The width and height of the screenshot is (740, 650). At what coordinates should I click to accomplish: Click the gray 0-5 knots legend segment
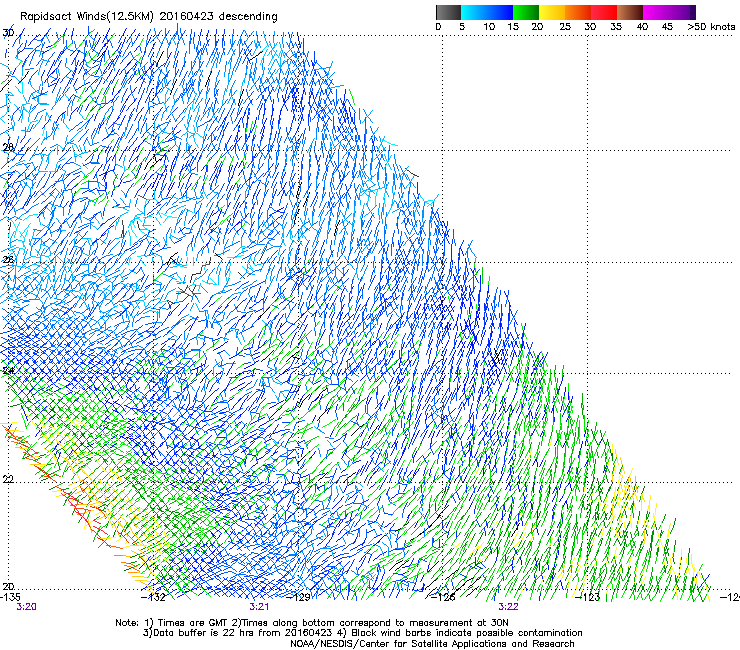click(448, 12)
